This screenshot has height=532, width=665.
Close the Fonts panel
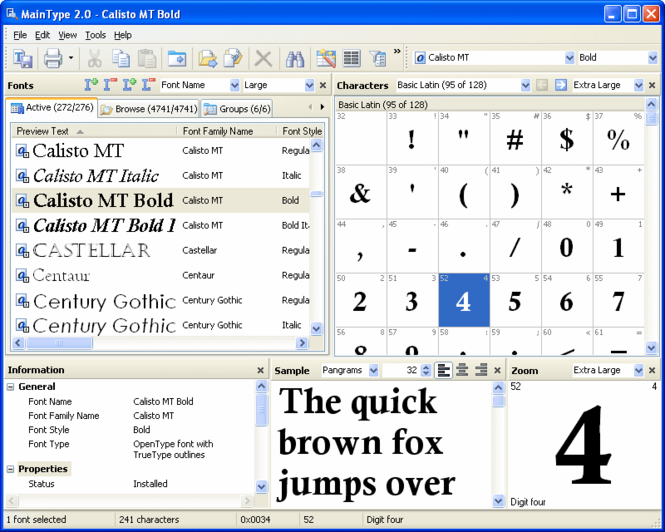[323, 85]
